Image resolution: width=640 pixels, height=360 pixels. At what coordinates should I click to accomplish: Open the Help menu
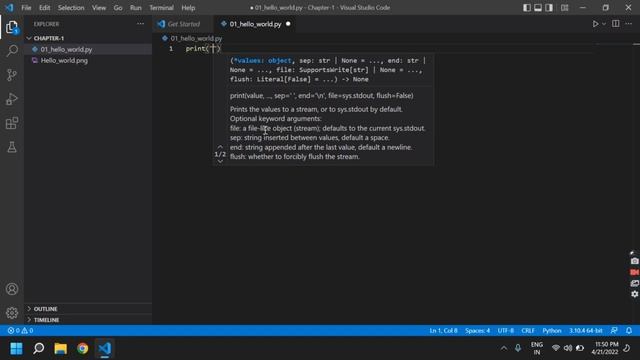pos(188,8)
